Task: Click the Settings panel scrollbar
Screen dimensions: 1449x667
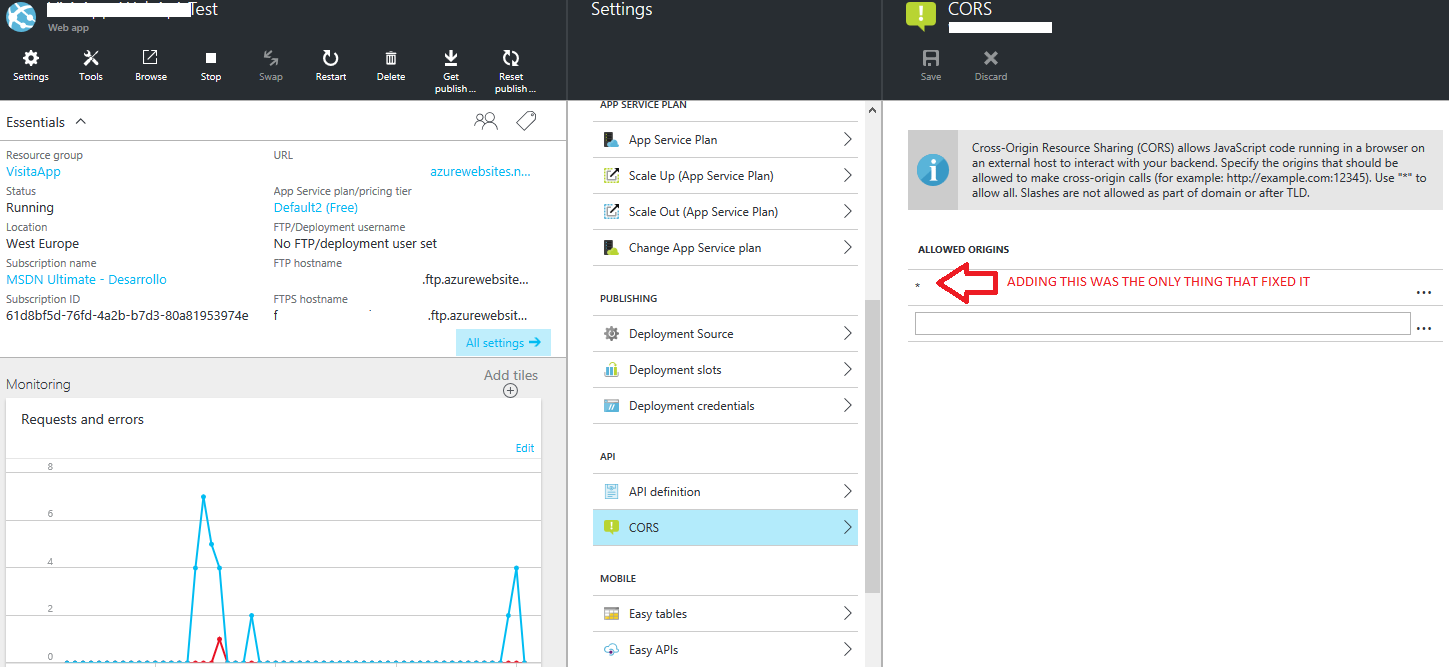Action: (x=872, y=445)
